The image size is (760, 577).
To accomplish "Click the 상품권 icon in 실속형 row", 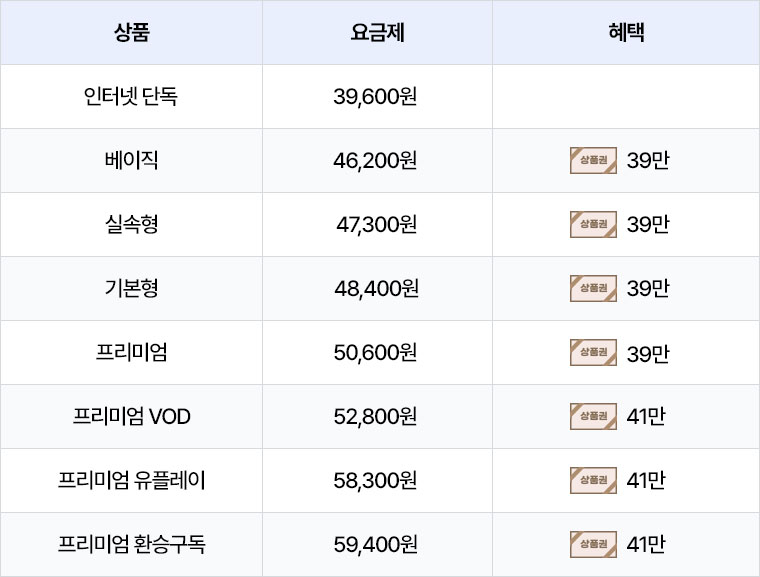I will (x=593, y=224).
